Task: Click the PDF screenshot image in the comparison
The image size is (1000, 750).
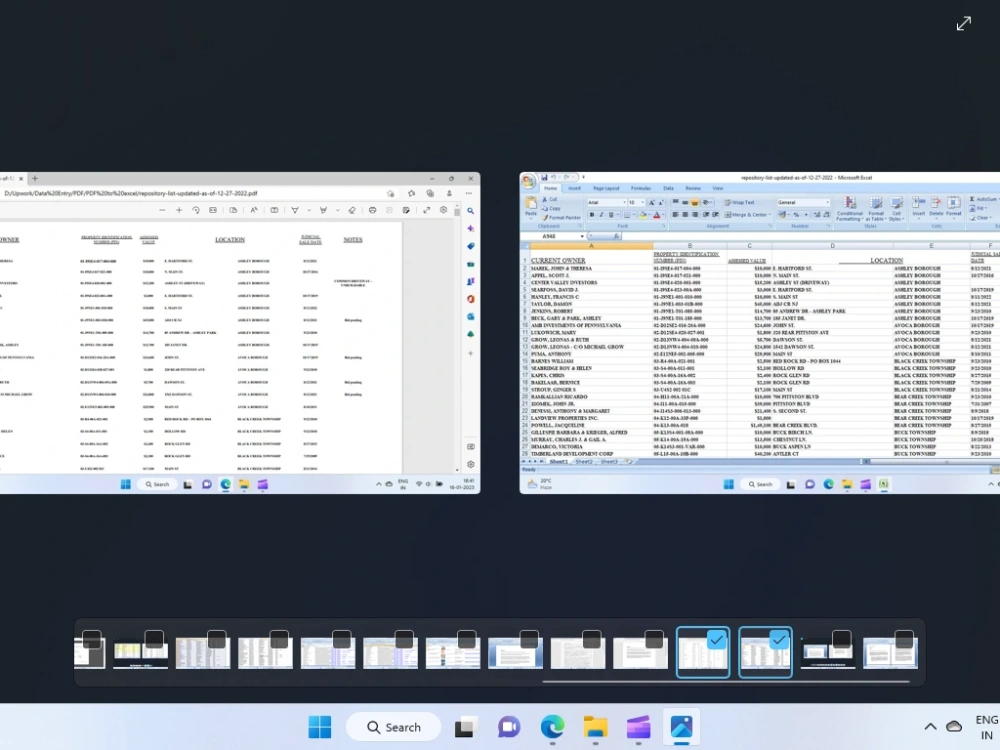Action: click(x=240, y=333)
